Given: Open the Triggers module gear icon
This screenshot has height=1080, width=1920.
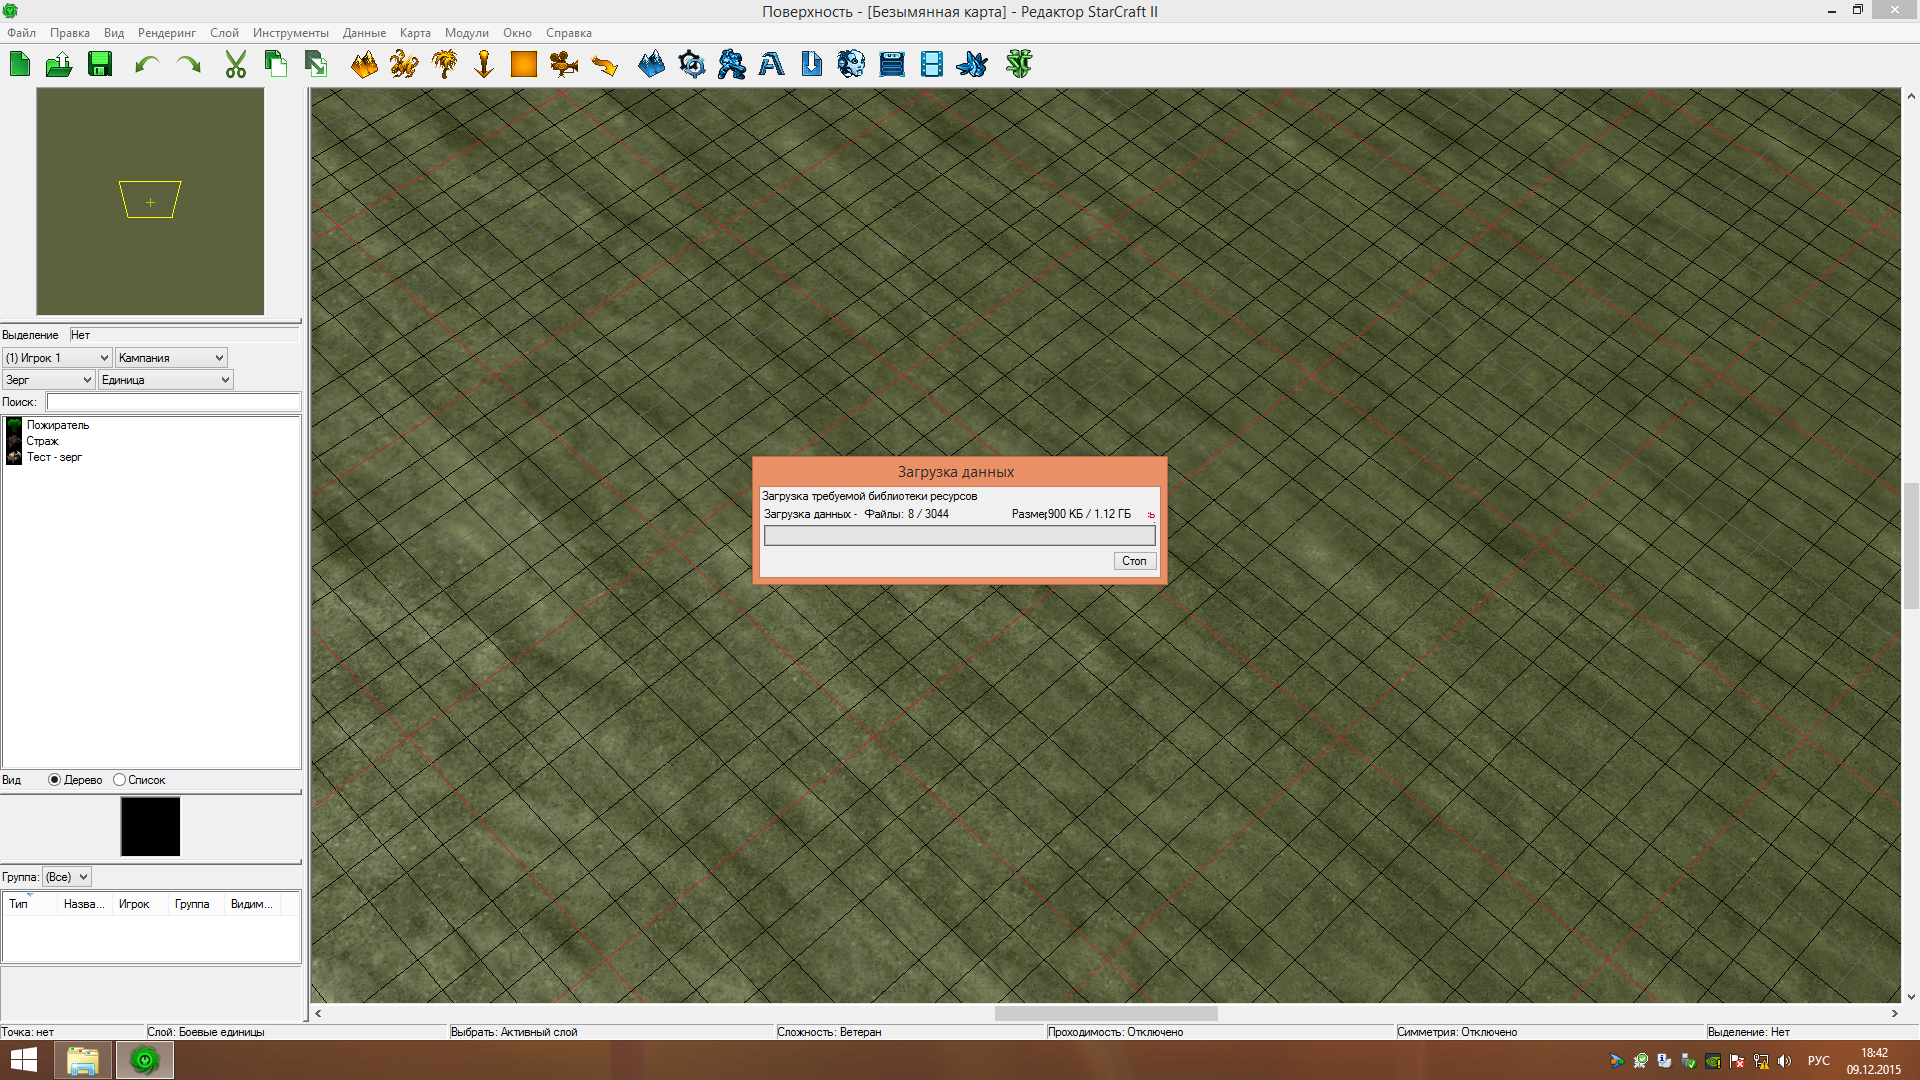Looking at the screenshot, I should pos(691,65).
